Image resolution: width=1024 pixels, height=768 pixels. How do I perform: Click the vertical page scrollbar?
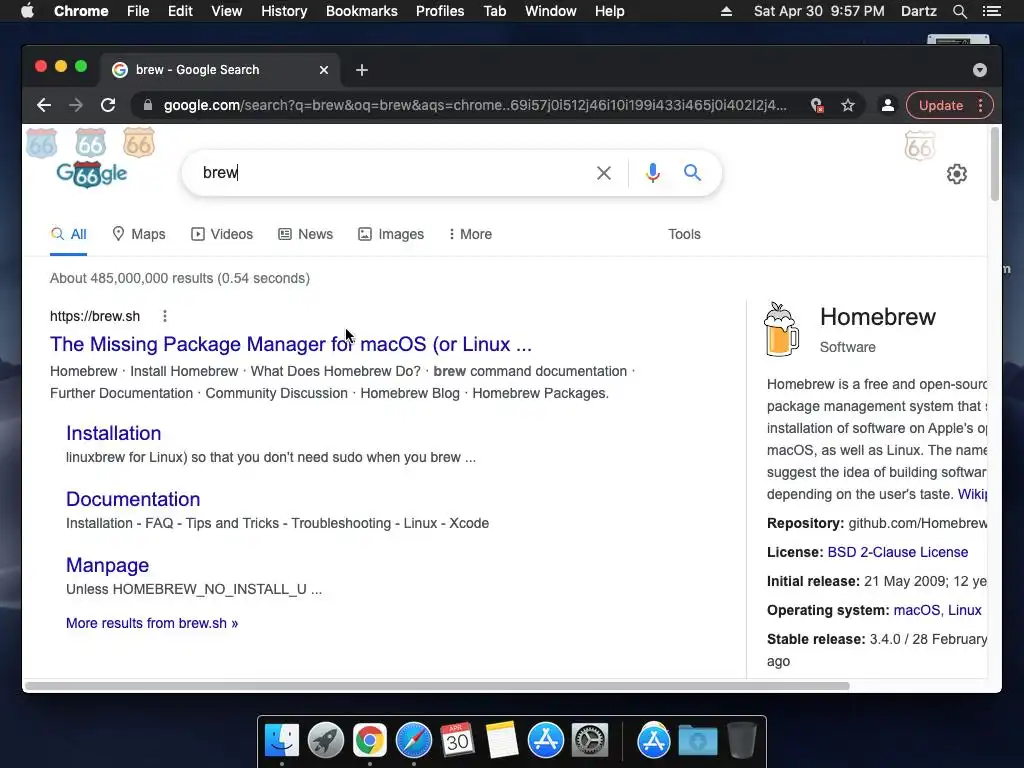(x=995, y=165)
